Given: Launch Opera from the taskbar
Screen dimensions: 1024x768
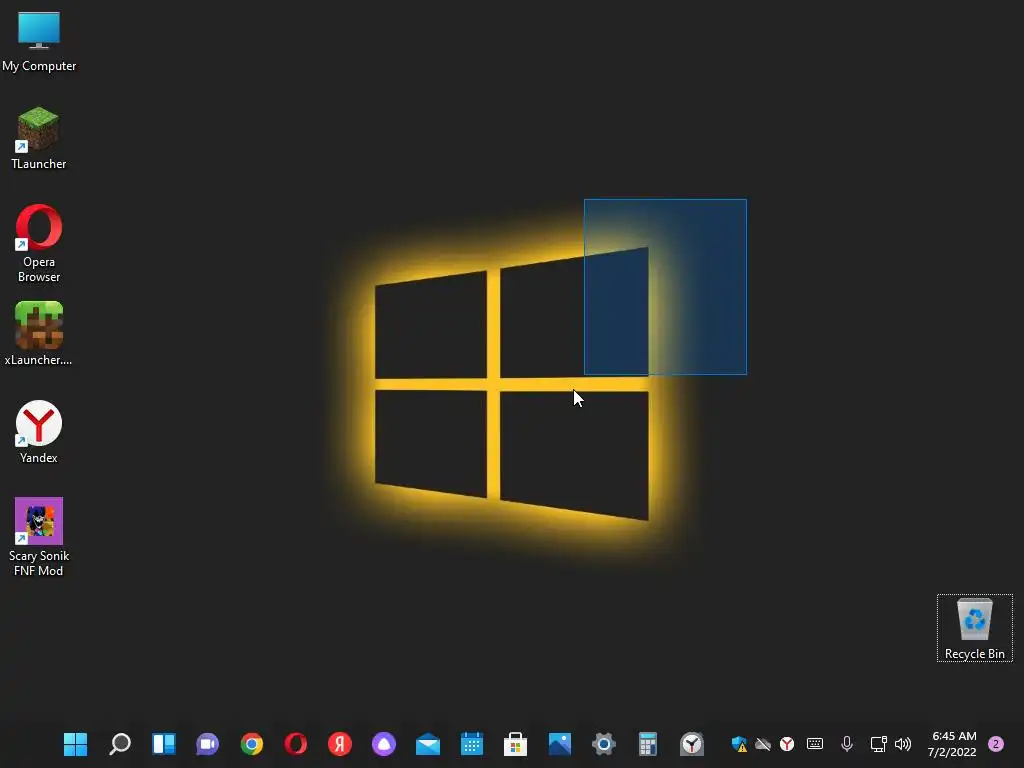Looking at the screenshot, I should click(x=296, y=744).
